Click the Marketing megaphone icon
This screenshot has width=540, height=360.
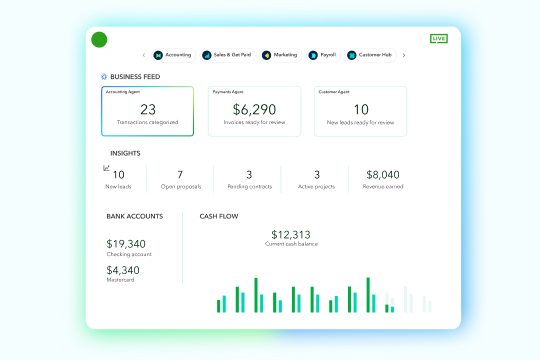[266, 55]
